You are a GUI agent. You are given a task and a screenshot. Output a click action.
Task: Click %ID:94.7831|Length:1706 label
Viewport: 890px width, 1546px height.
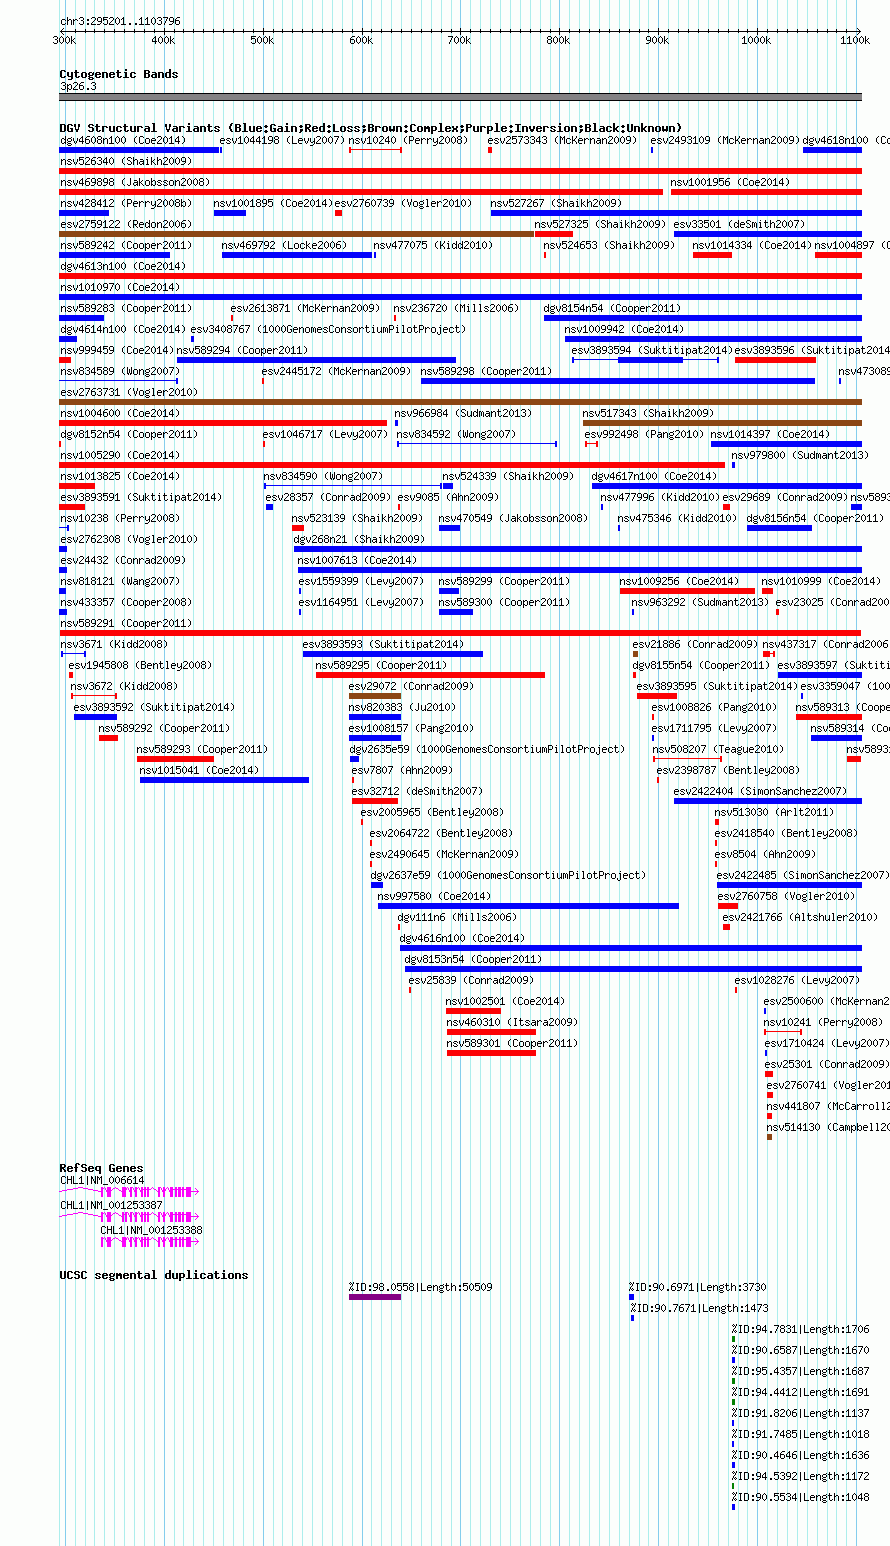pos(800,1329)
